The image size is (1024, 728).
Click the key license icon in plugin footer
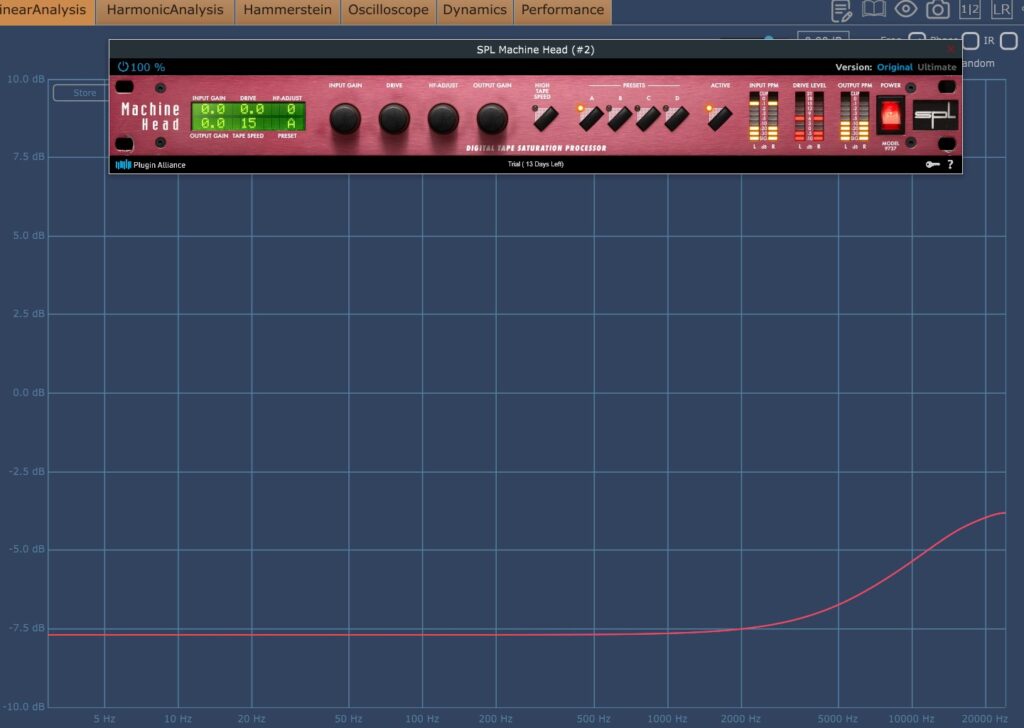coord(932,165)
